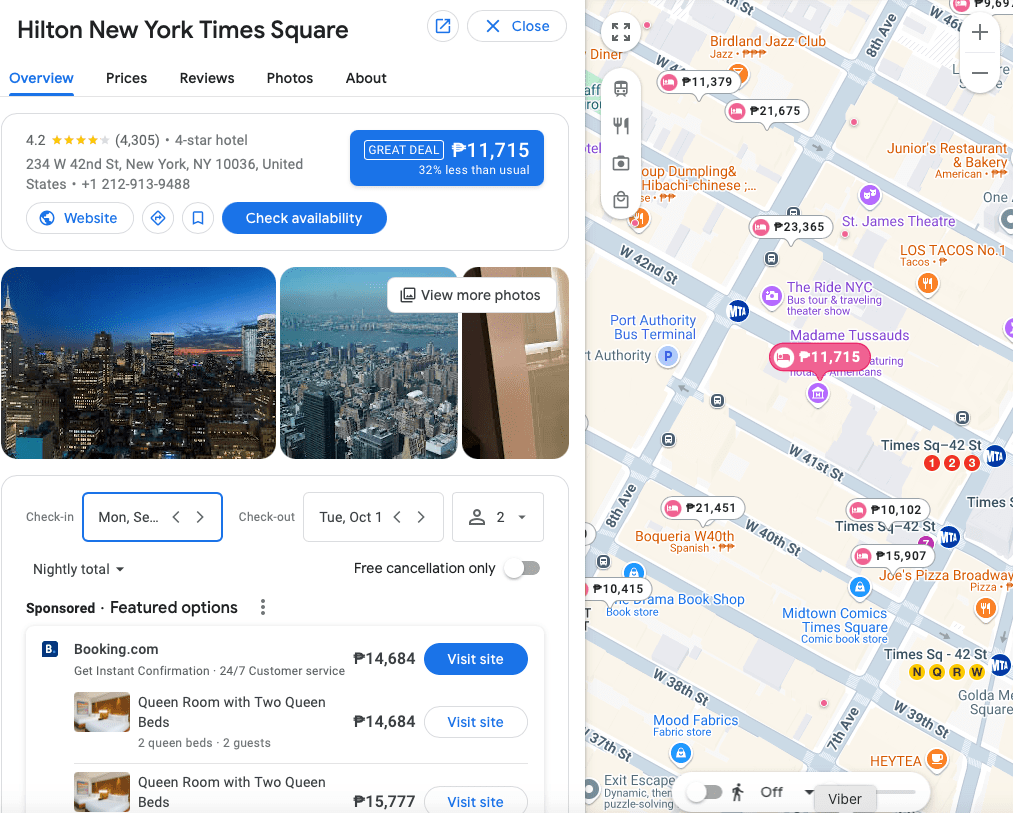The height and width of the screenshot is (813, 1013).
Task: Visit site for ₱15,777 Queen Room
Action: [476, 801]
